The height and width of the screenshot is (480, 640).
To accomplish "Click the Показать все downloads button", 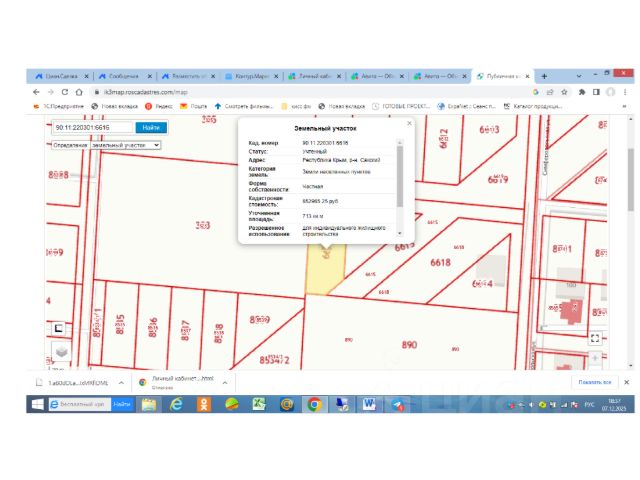I will (x=595, y=382).
